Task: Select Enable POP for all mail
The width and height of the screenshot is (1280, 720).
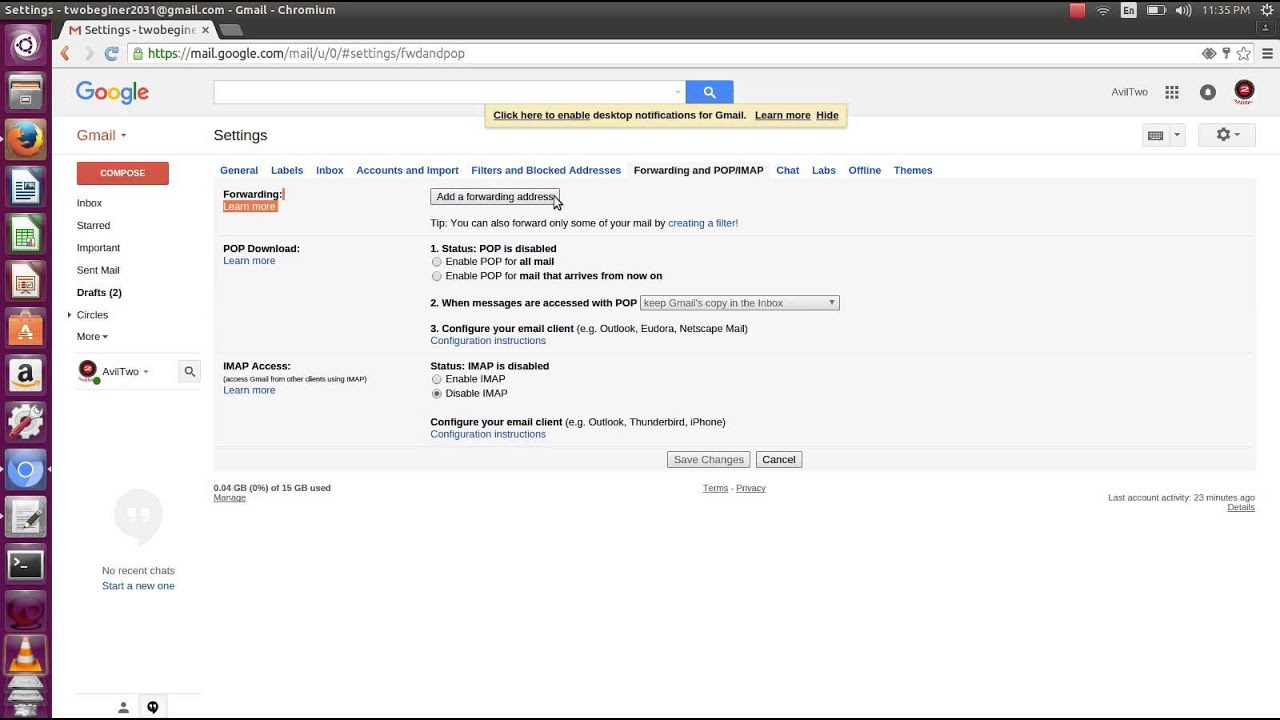Action: click(x=436, y=262)
